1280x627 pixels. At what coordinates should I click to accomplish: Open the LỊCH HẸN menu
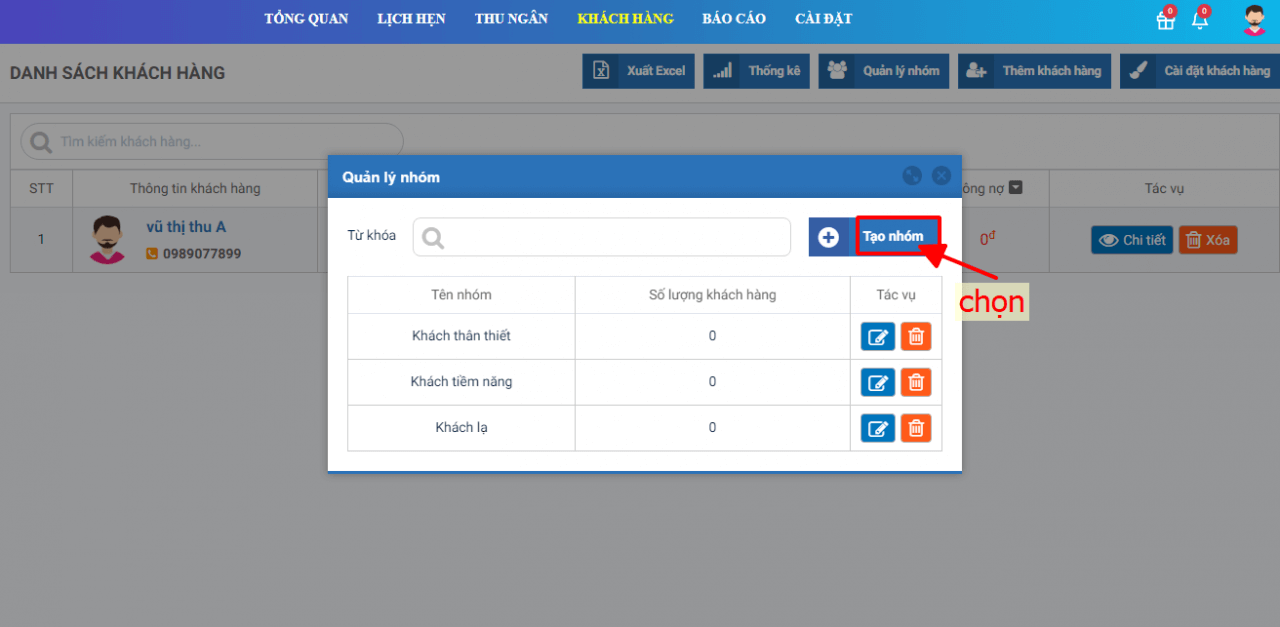click(x=411, y=19)
